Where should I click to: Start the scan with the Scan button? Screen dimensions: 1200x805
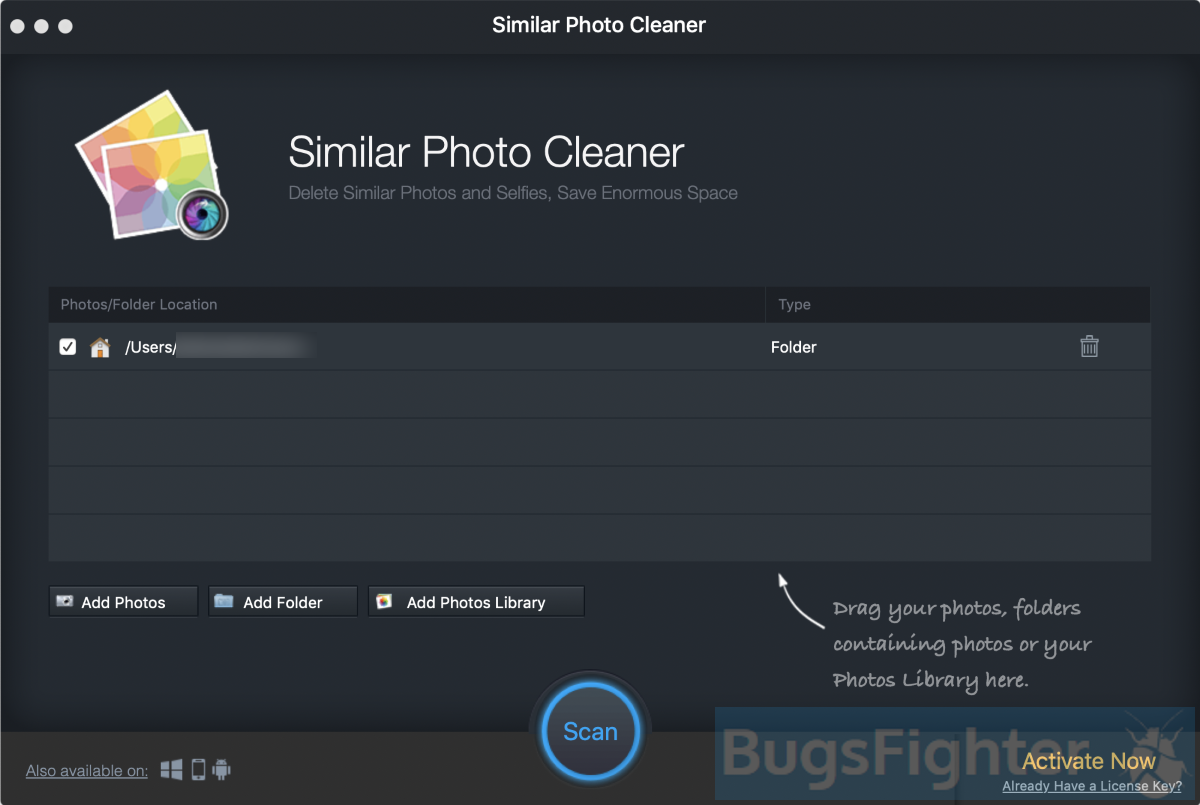(590, 731)
